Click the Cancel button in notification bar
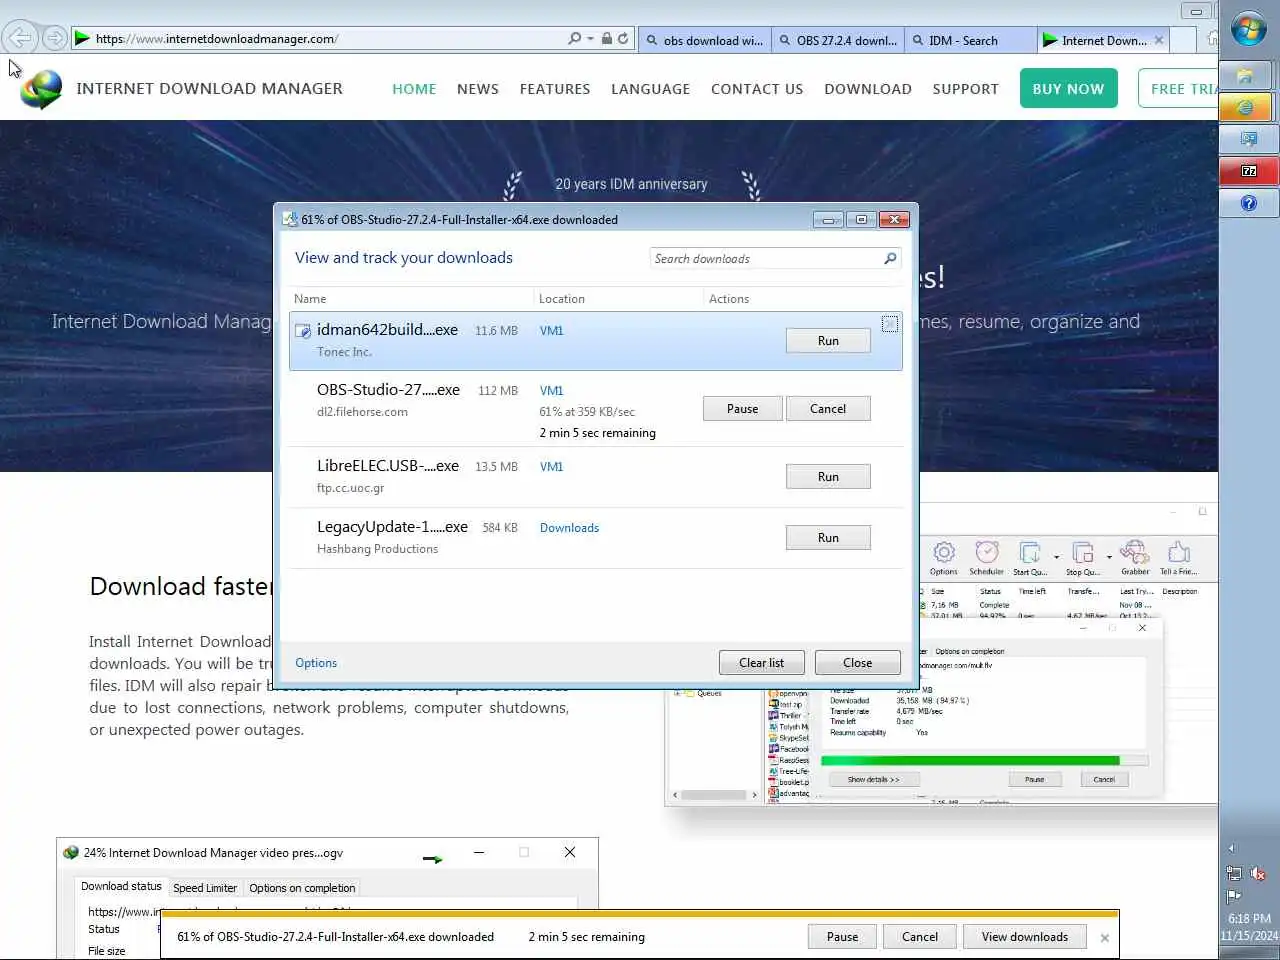The image size is (1280, 960). [920, 937]
